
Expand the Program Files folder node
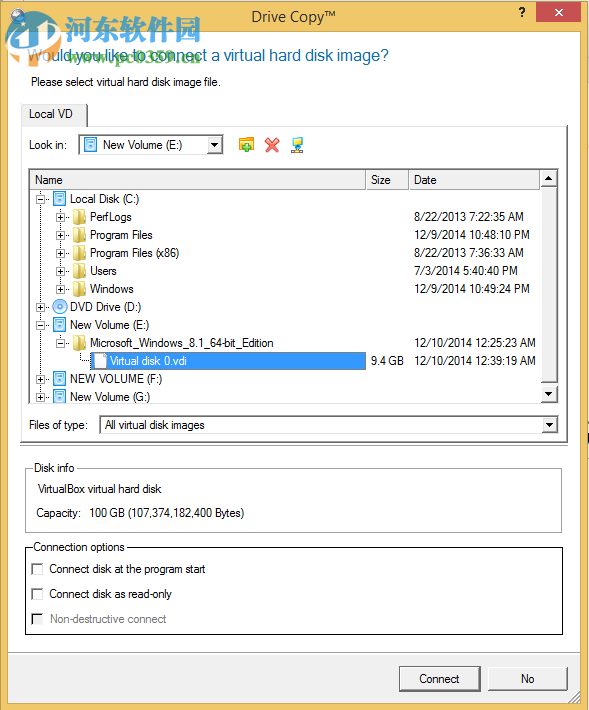coord(60,235)
